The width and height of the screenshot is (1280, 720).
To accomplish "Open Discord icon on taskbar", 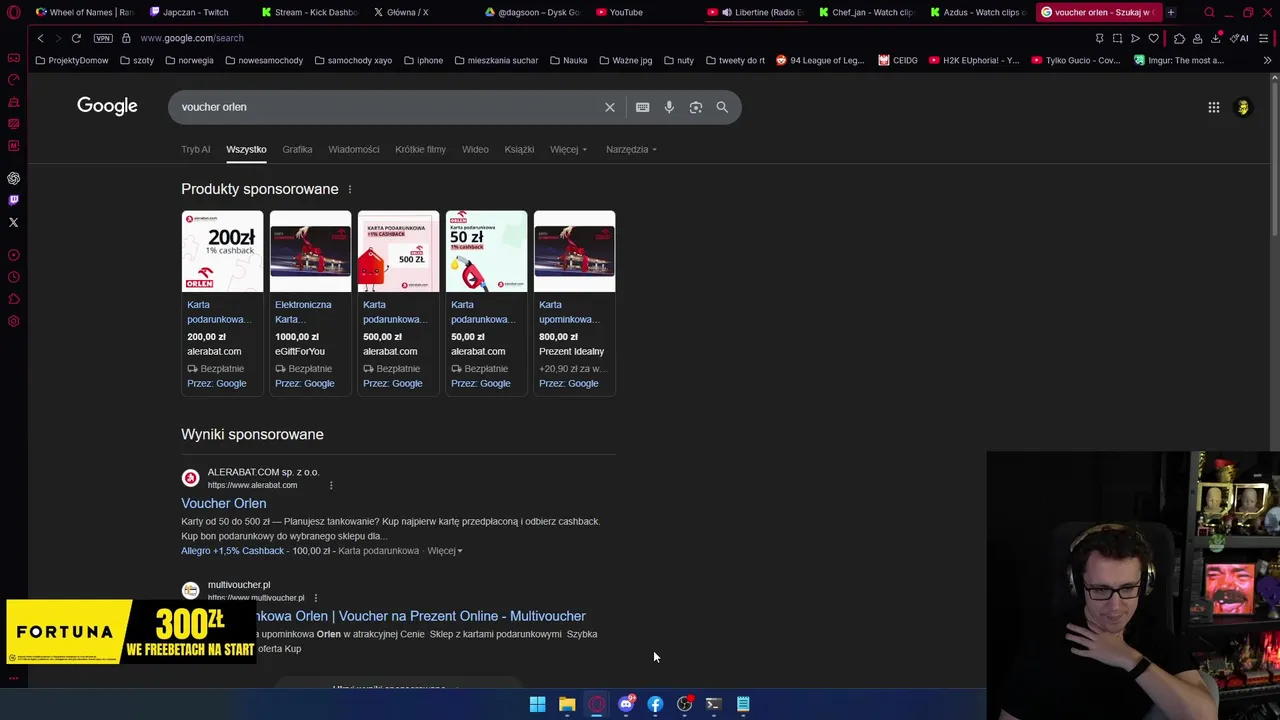I will tap(626, 704).
